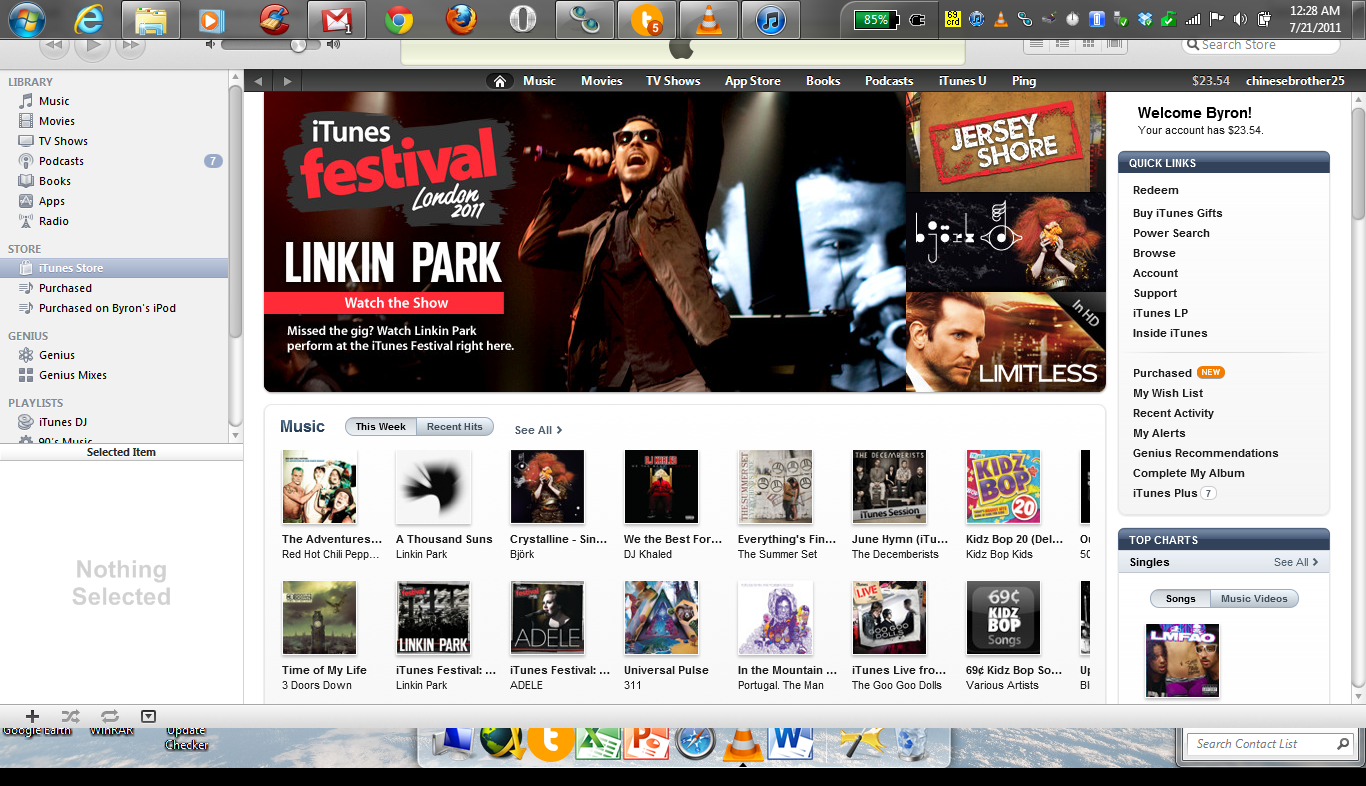Add a new playlist with the plus button
1366x786 pixels.
(x=32, y=716)
